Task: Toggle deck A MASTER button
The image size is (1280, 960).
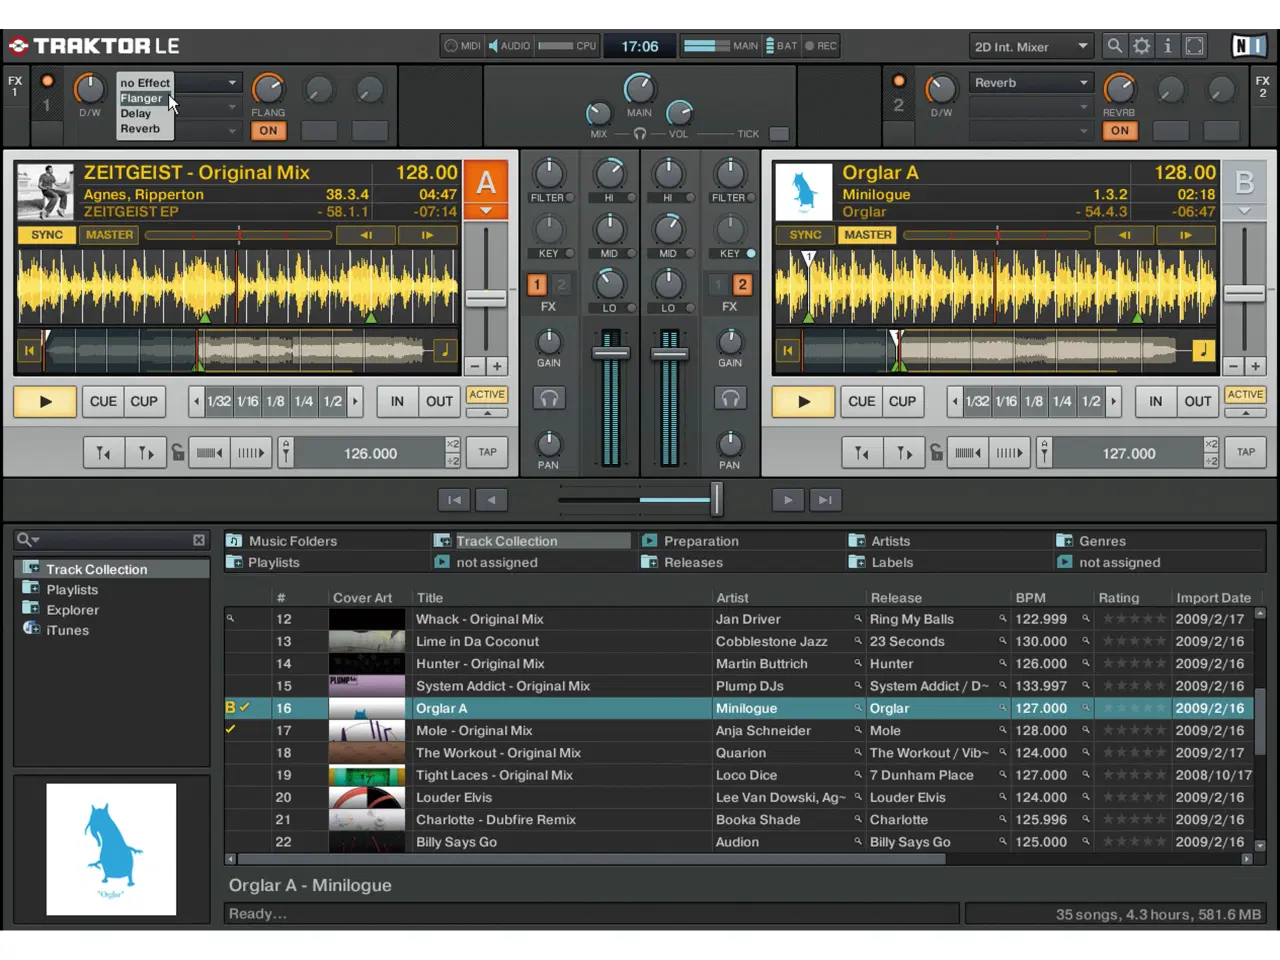Action: 109,235
